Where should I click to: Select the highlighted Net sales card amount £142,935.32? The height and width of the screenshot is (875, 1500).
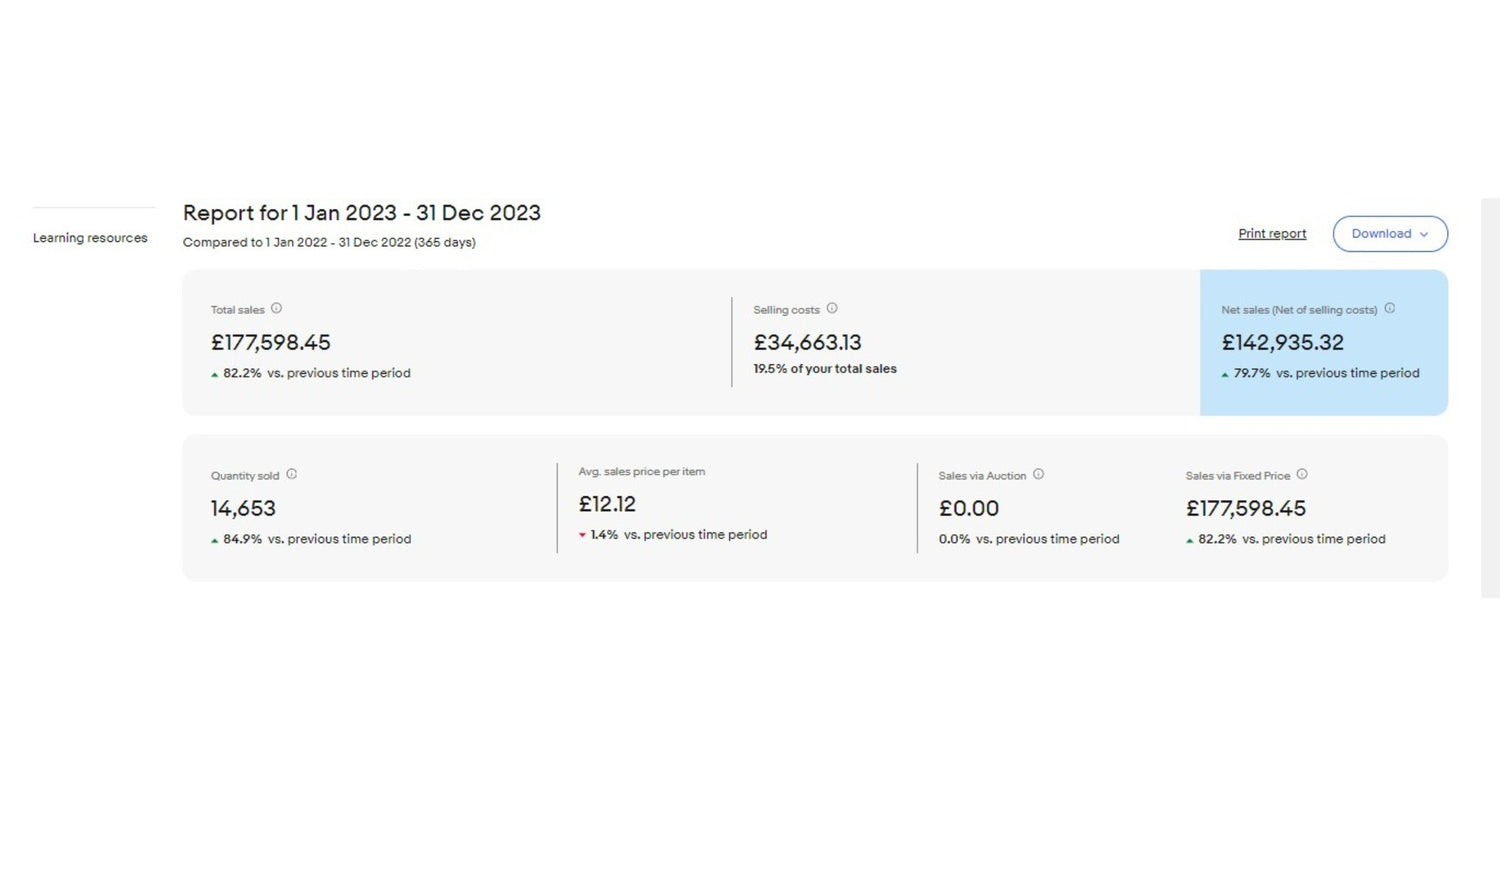(1282, 343)
